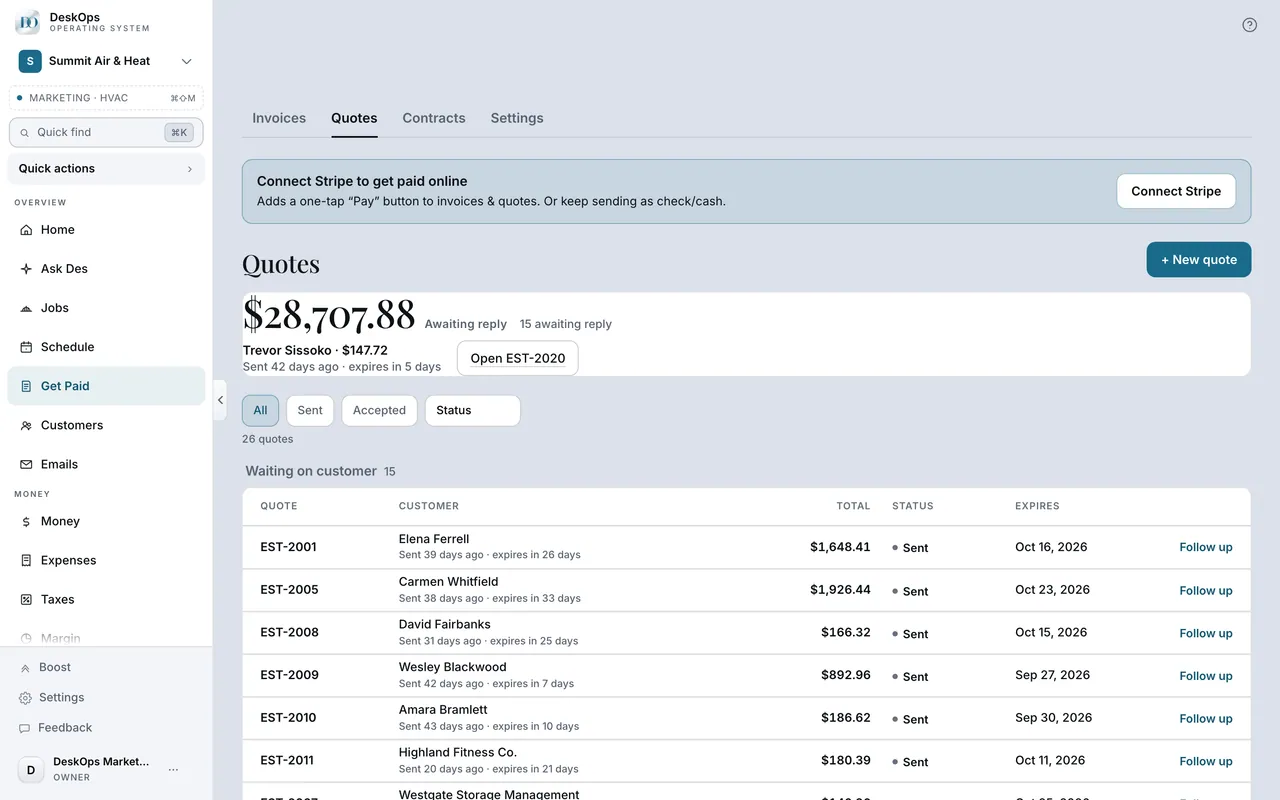
Task: Click the $166.32 total amount
Action: [x=846, y=633]
